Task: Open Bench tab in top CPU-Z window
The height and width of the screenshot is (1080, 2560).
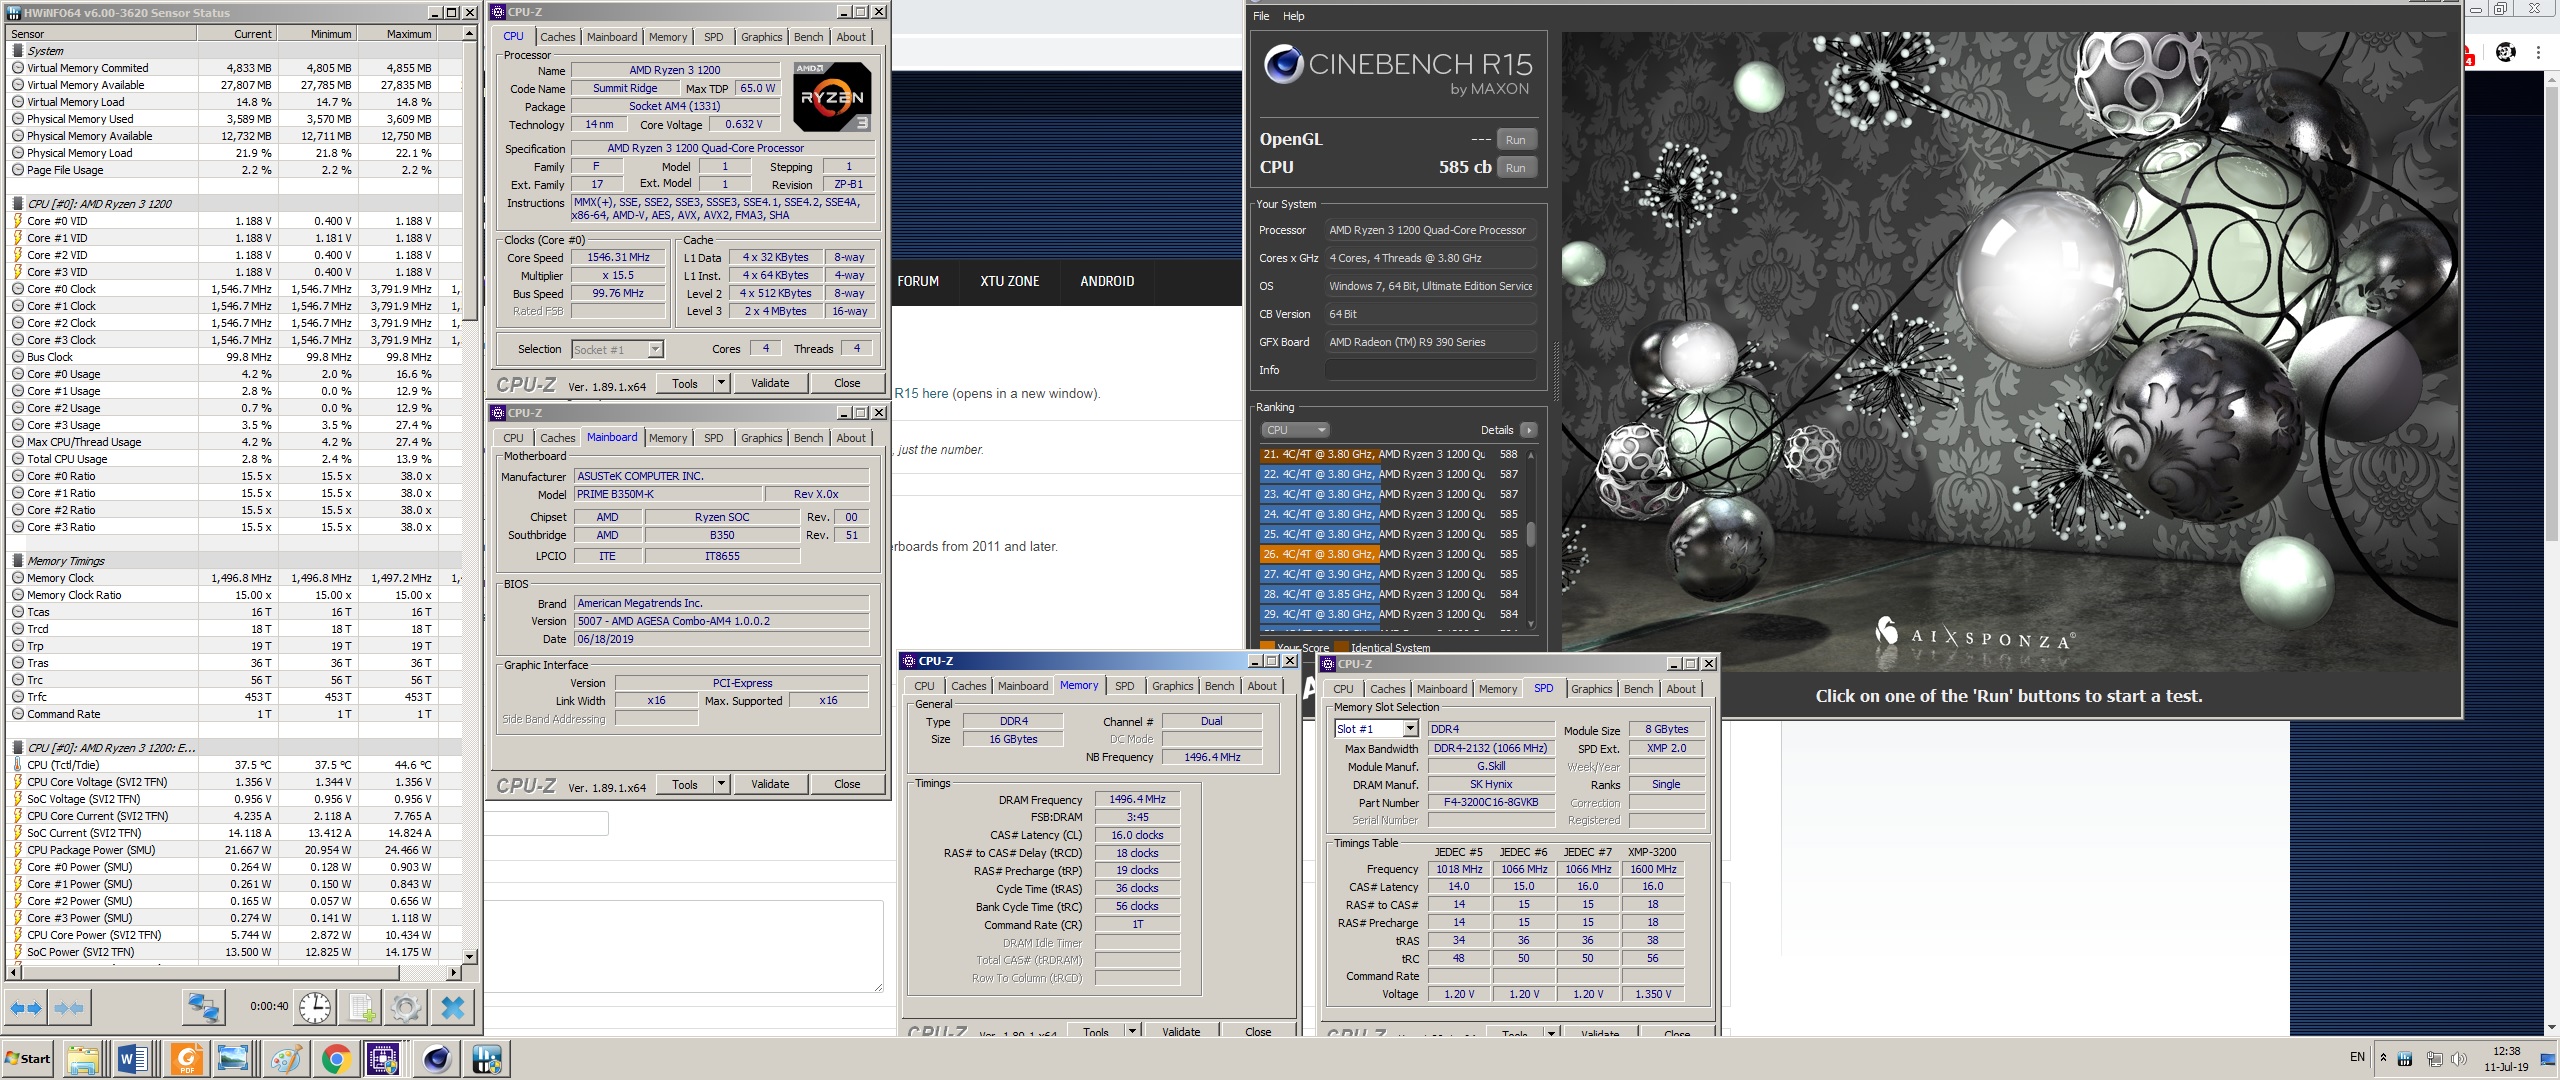Action: pyautogui.click(x=809, y=37)
